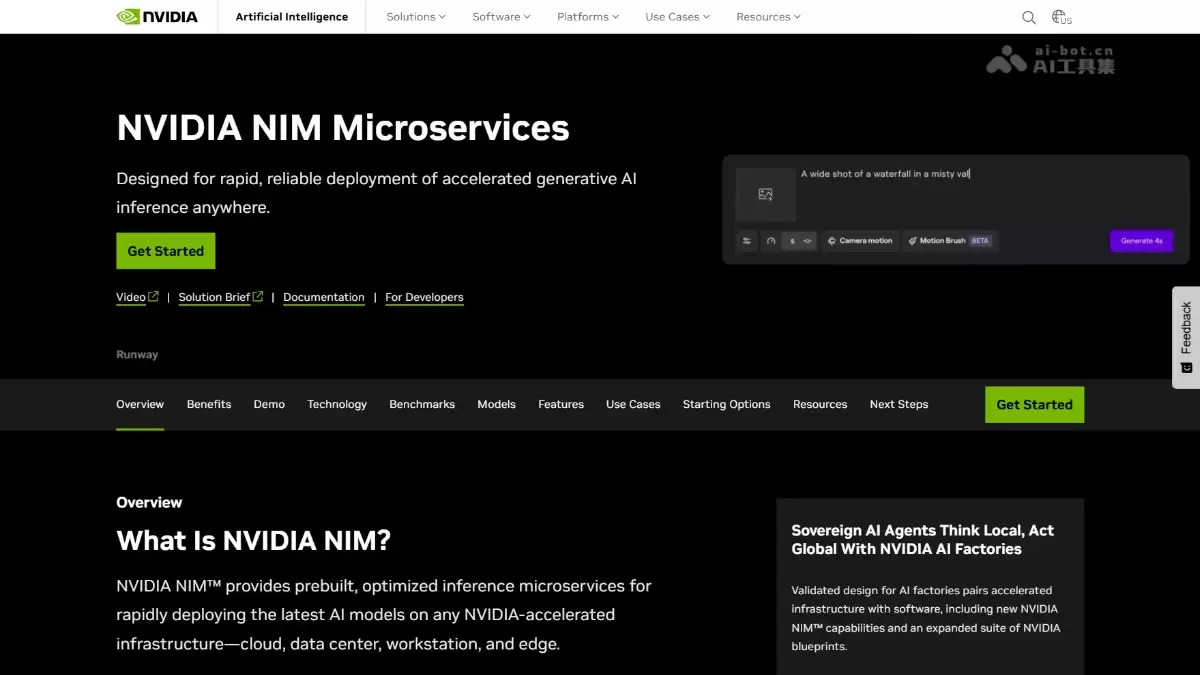Click the image upload placeholder icon
Screen dimensions: 1200x675
(x=765, y=194)
